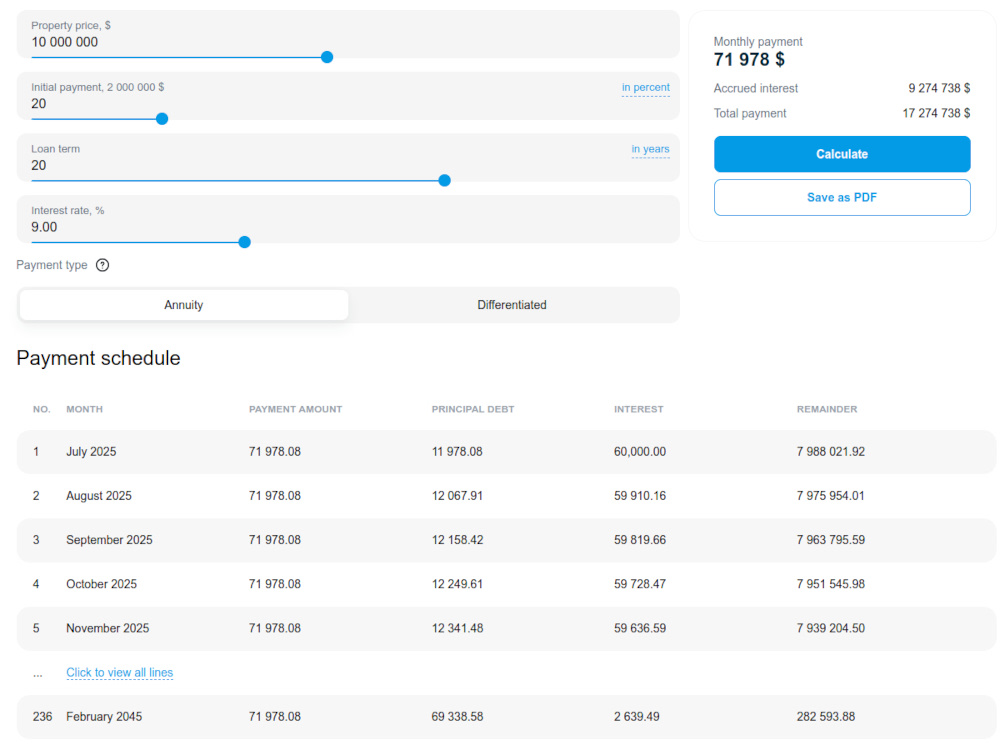
Task: Click the INTEREST column header
Action: [638, 409]
